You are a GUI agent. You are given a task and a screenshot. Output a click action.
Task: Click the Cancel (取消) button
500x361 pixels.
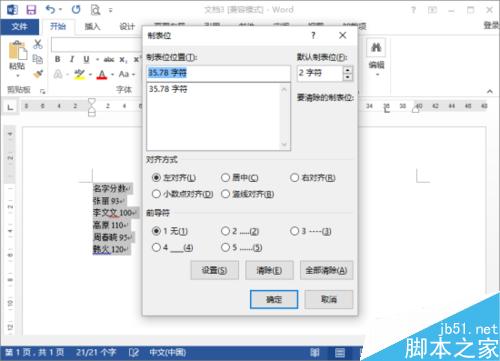(x=329, y=299)
